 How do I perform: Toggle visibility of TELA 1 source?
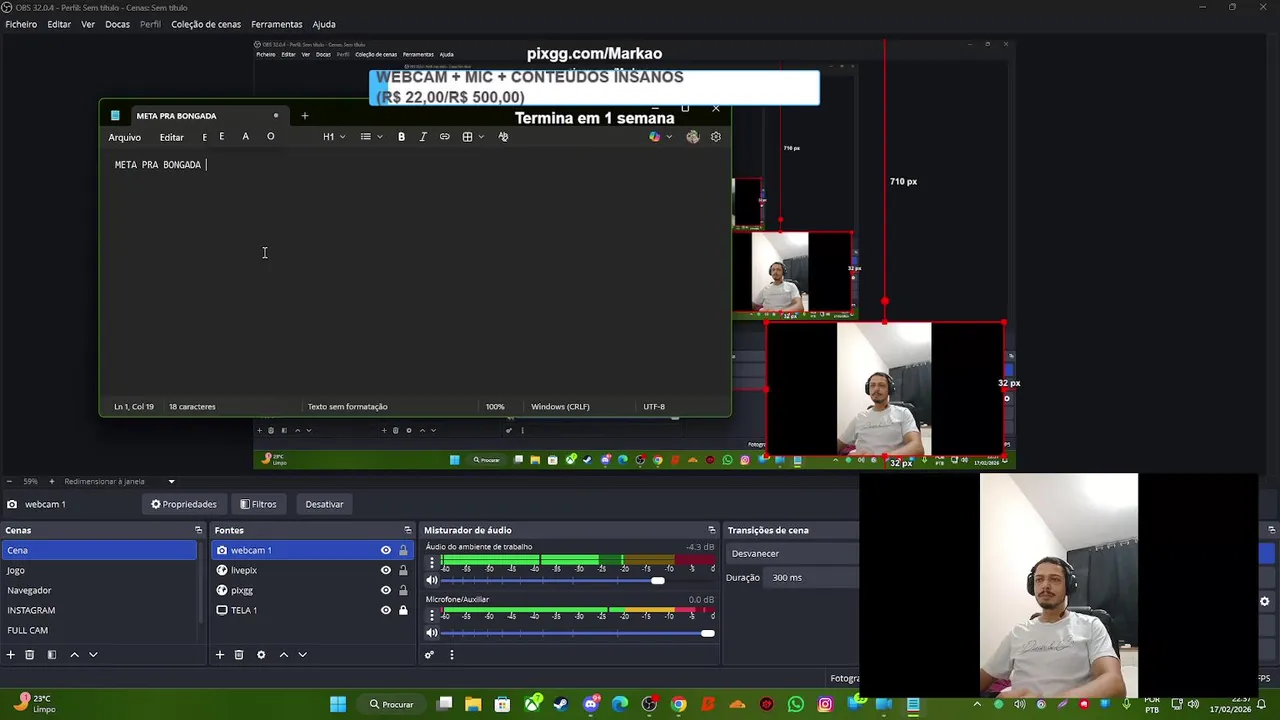coord(385,610)
